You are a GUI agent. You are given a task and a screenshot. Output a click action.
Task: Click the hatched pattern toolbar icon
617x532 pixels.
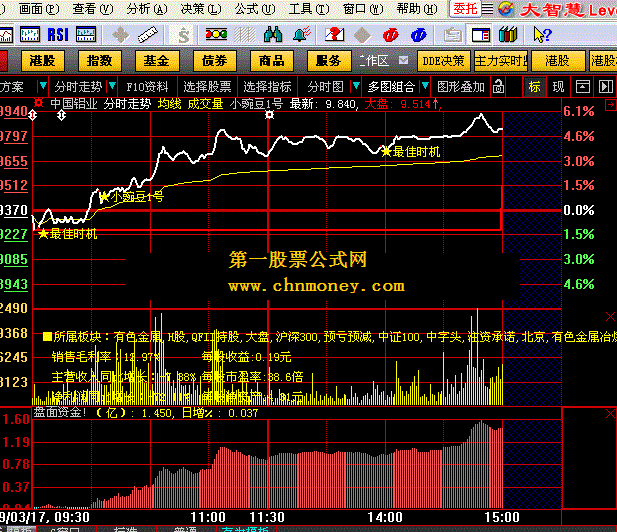pyautogui.click(x=245, y=35)
